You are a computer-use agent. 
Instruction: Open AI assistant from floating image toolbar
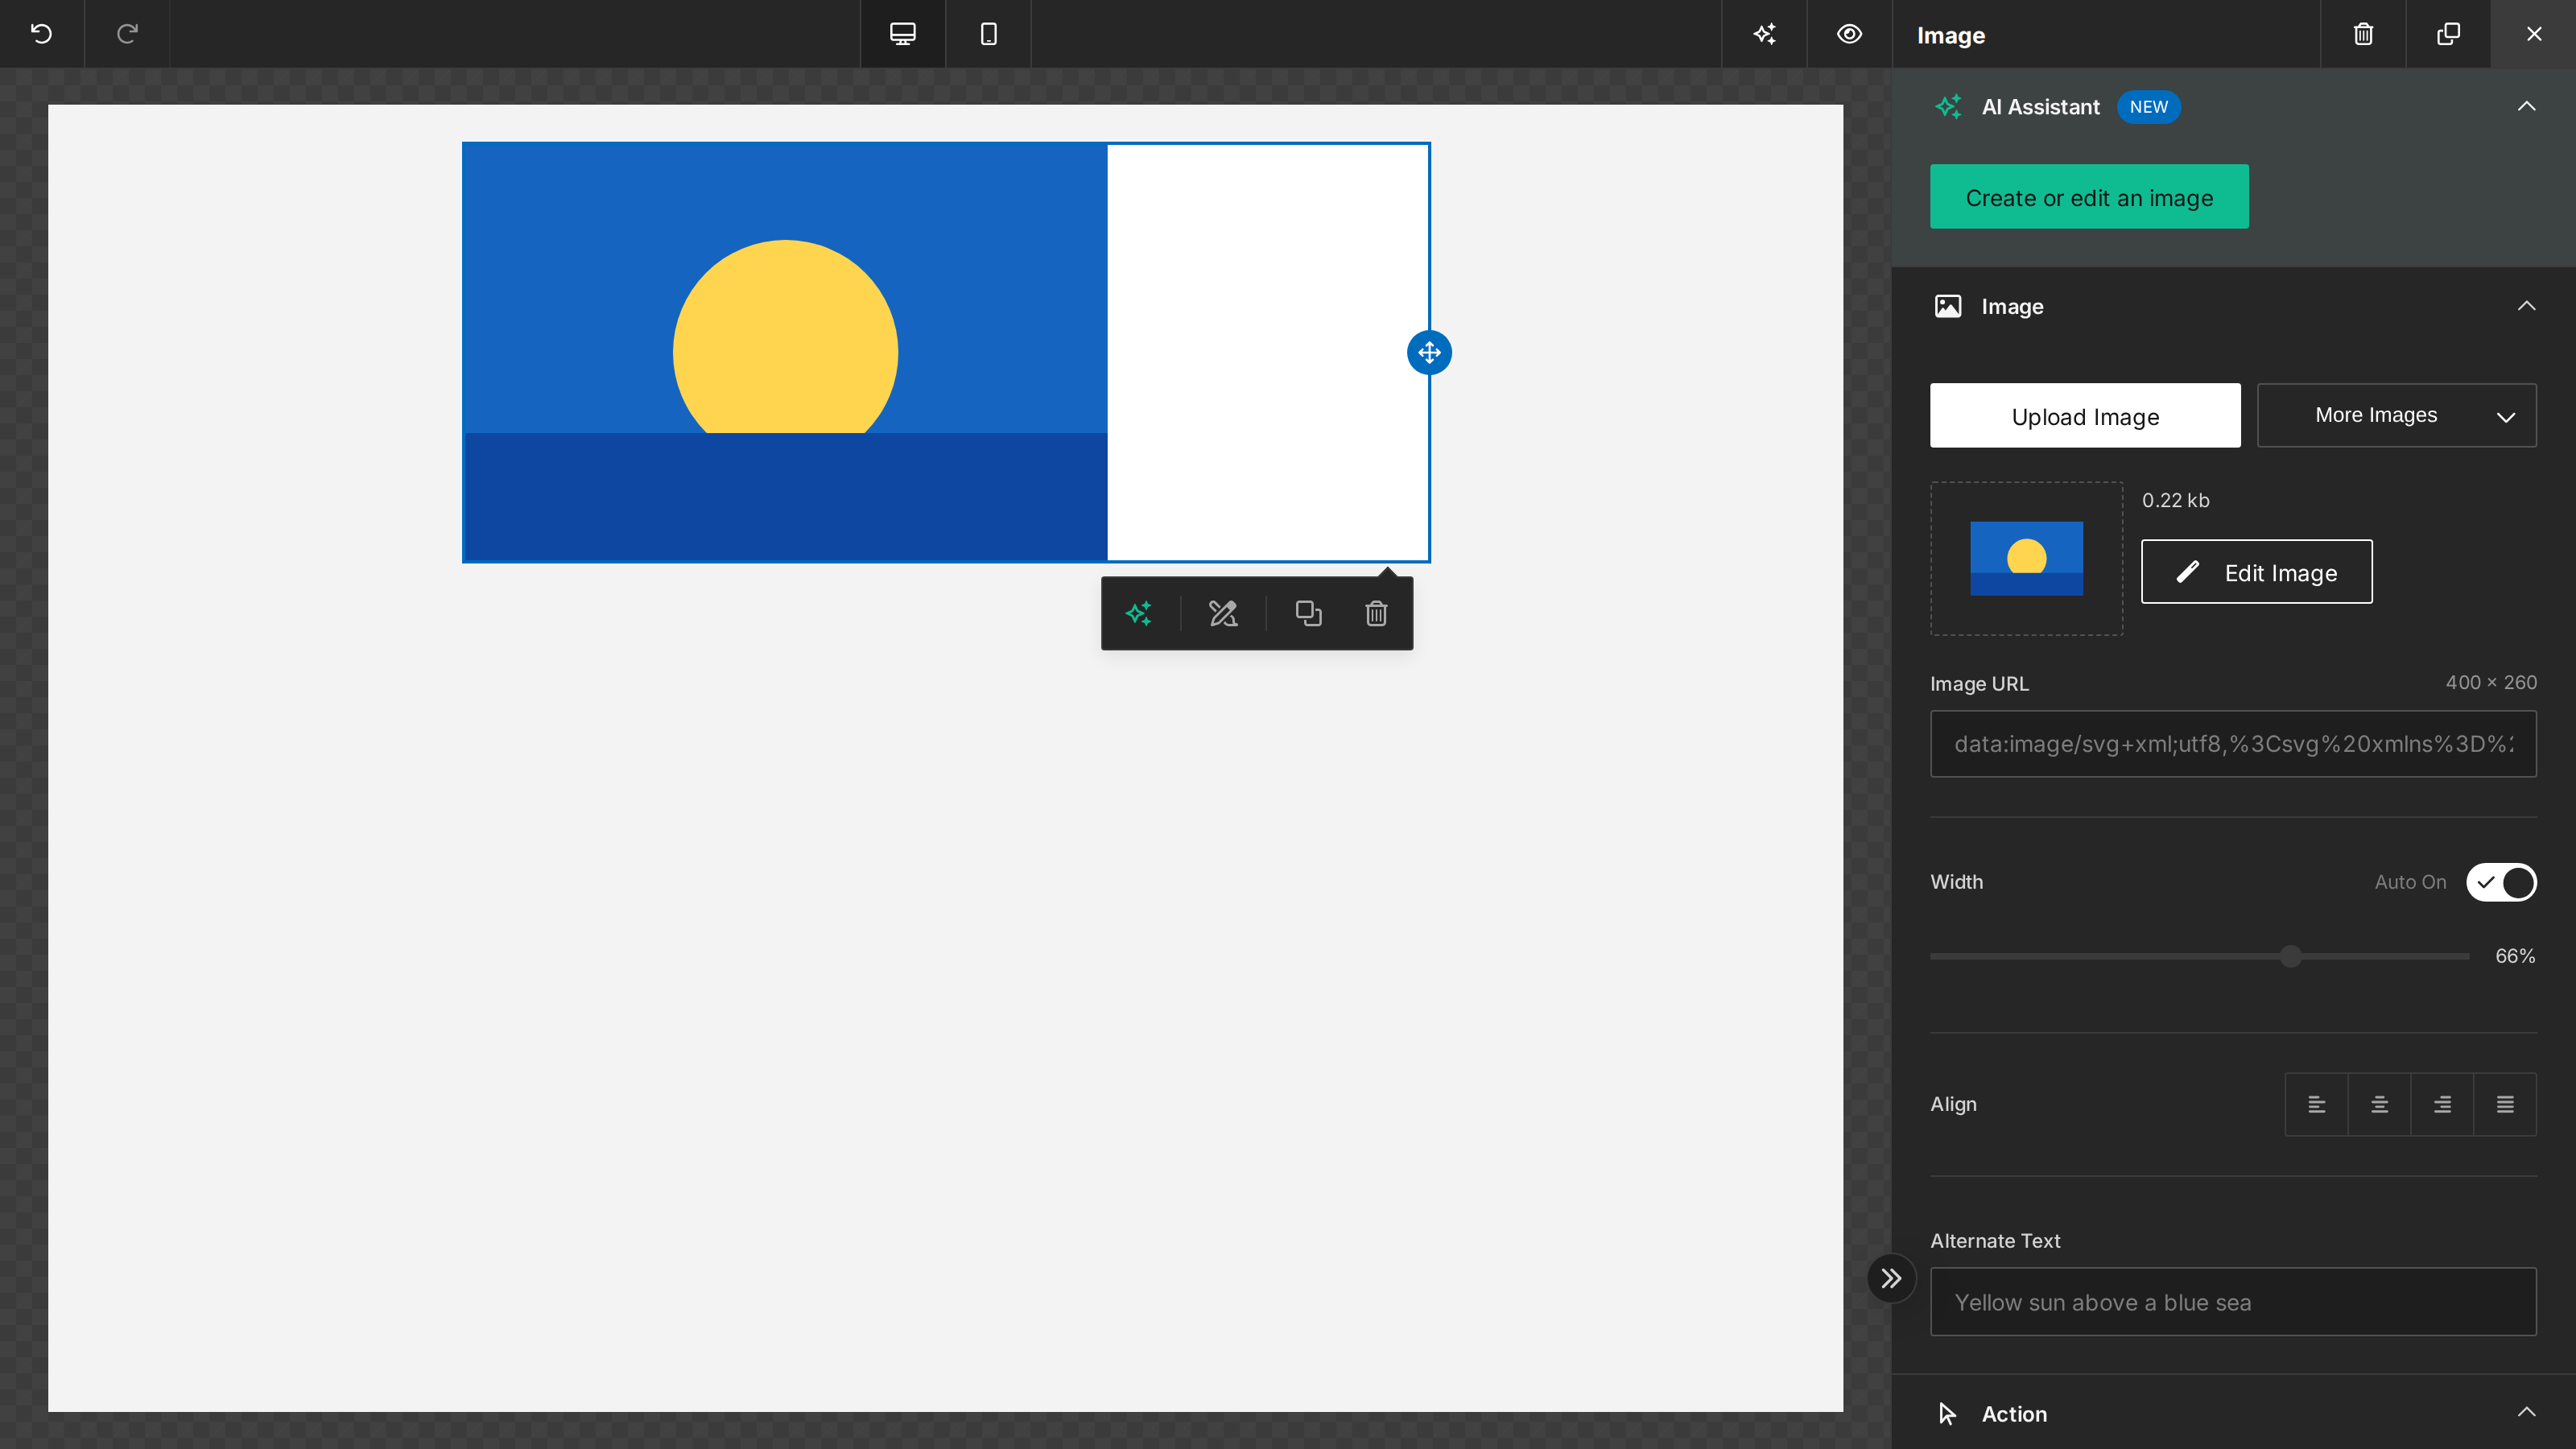[1139, 613]
